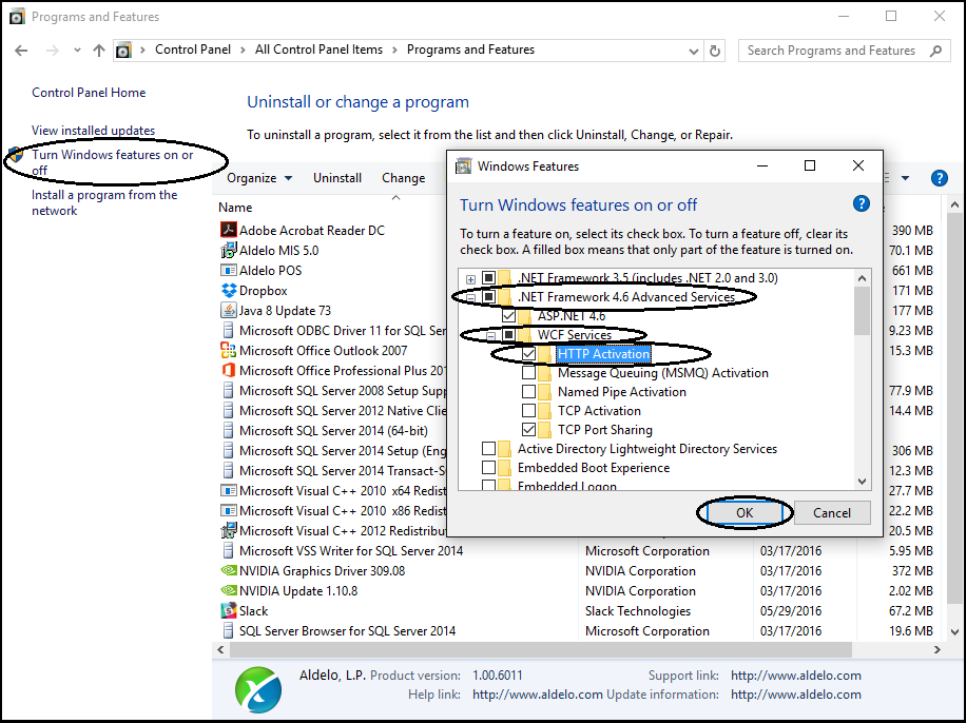Click Turn Windows features on or off
Viewport: 966px width, 723px height.
click(112, 162)
